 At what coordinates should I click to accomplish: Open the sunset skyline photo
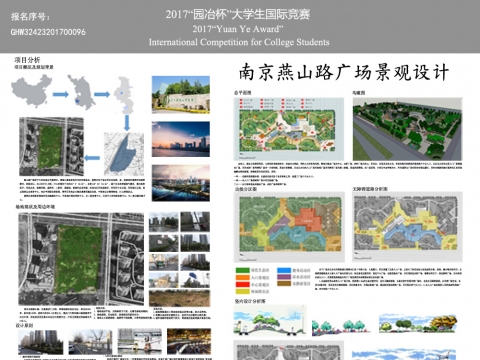point(181,139)
